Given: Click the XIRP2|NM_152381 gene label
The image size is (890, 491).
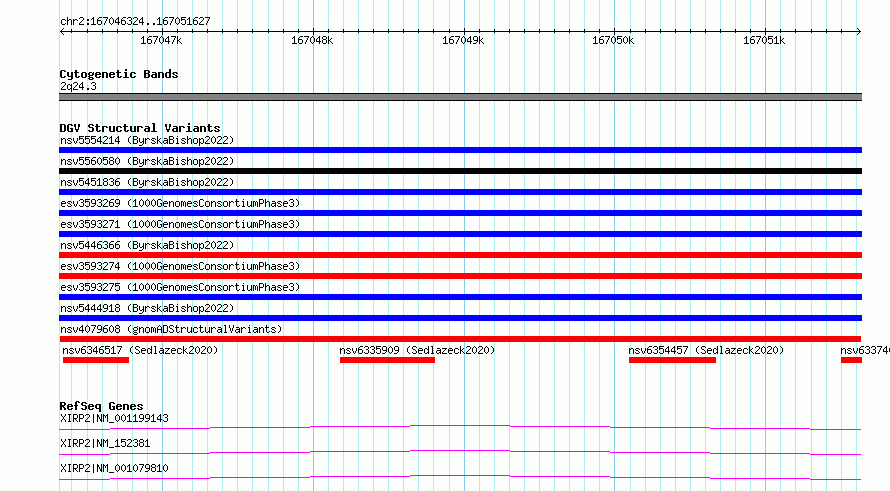Looking at the screenshot, I should [105, 443].
